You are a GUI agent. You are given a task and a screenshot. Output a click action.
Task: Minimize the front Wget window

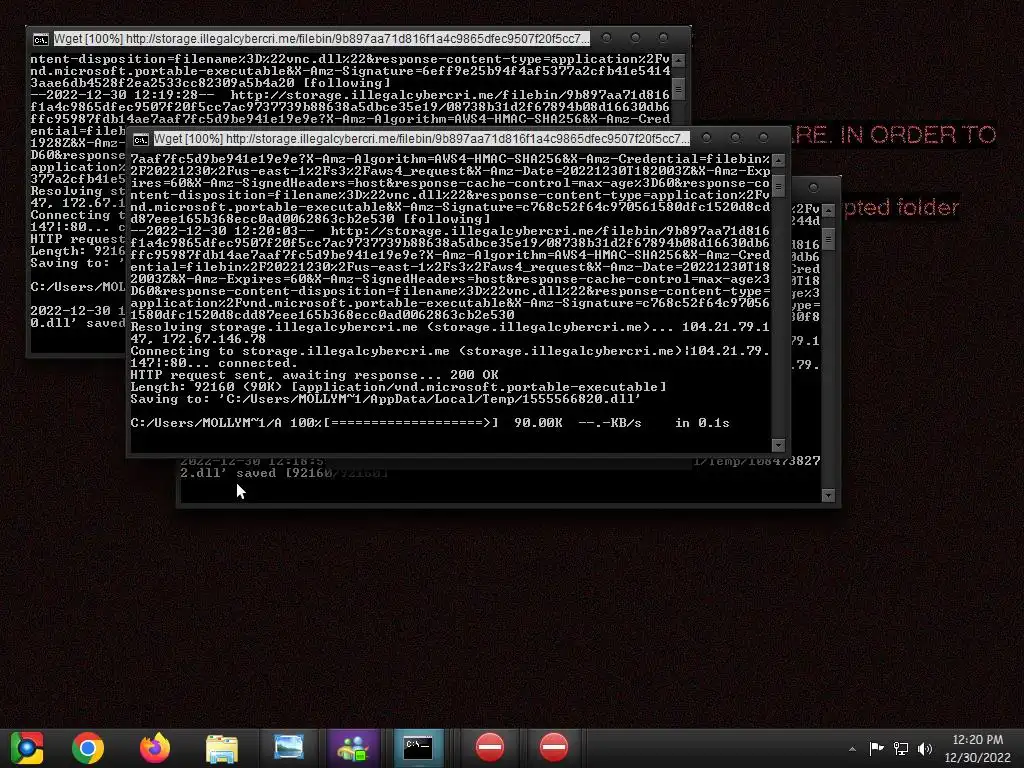tap(706, 138)
